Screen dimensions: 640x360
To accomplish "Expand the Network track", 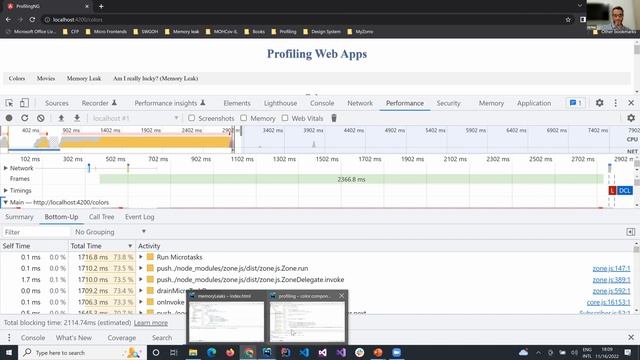I will [x=6, y=168].
